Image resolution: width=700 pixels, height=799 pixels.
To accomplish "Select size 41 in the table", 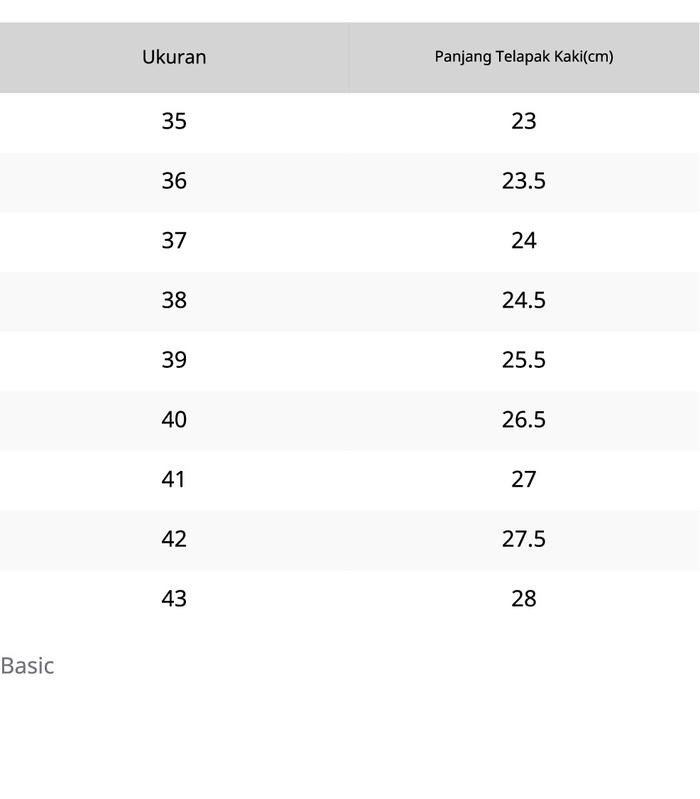I will pos(174,479).
